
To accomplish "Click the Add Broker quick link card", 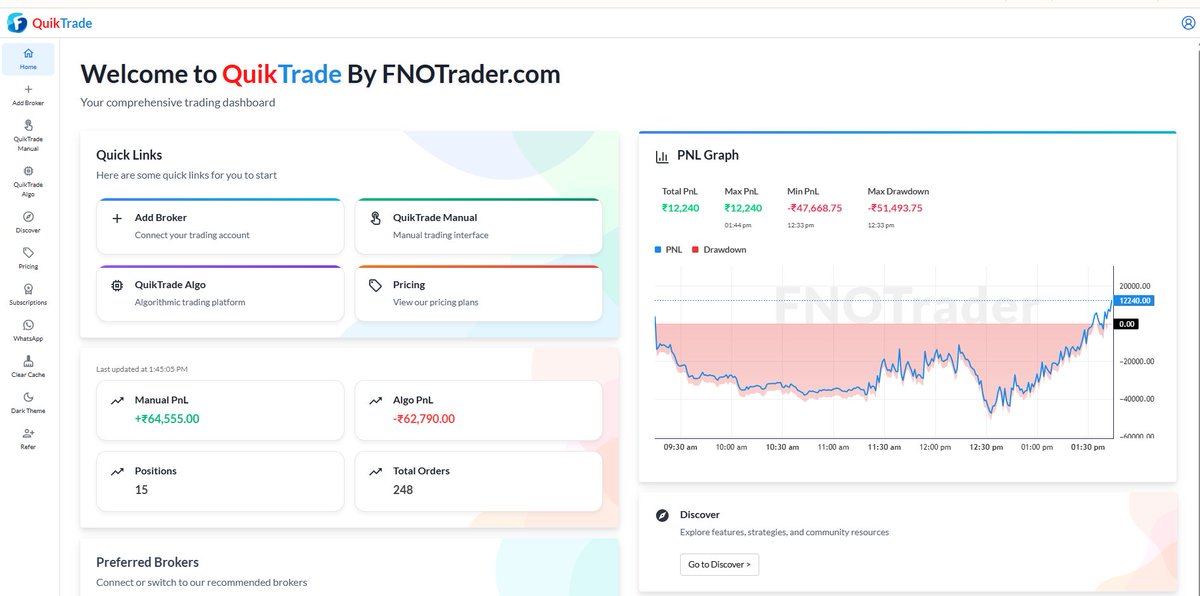I will coord(220,226).
